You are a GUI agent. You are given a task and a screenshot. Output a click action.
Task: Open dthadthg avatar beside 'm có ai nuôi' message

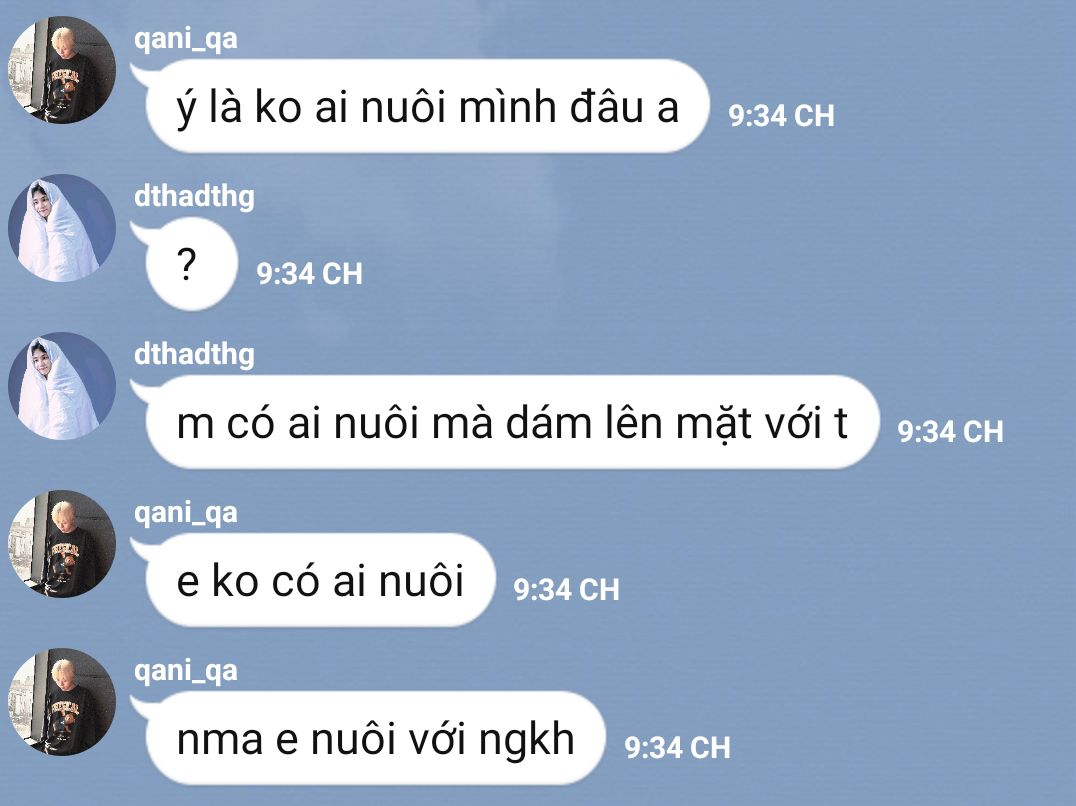tap(62, 386)
